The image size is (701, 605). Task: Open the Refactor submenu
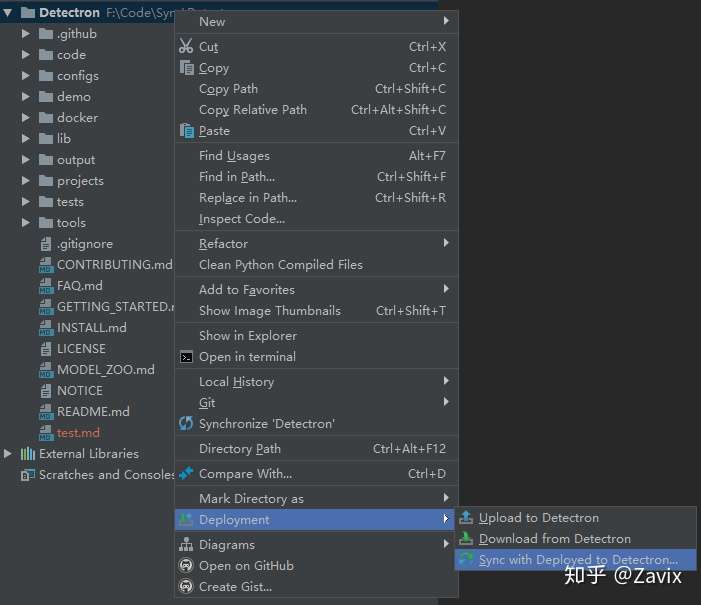317,244
